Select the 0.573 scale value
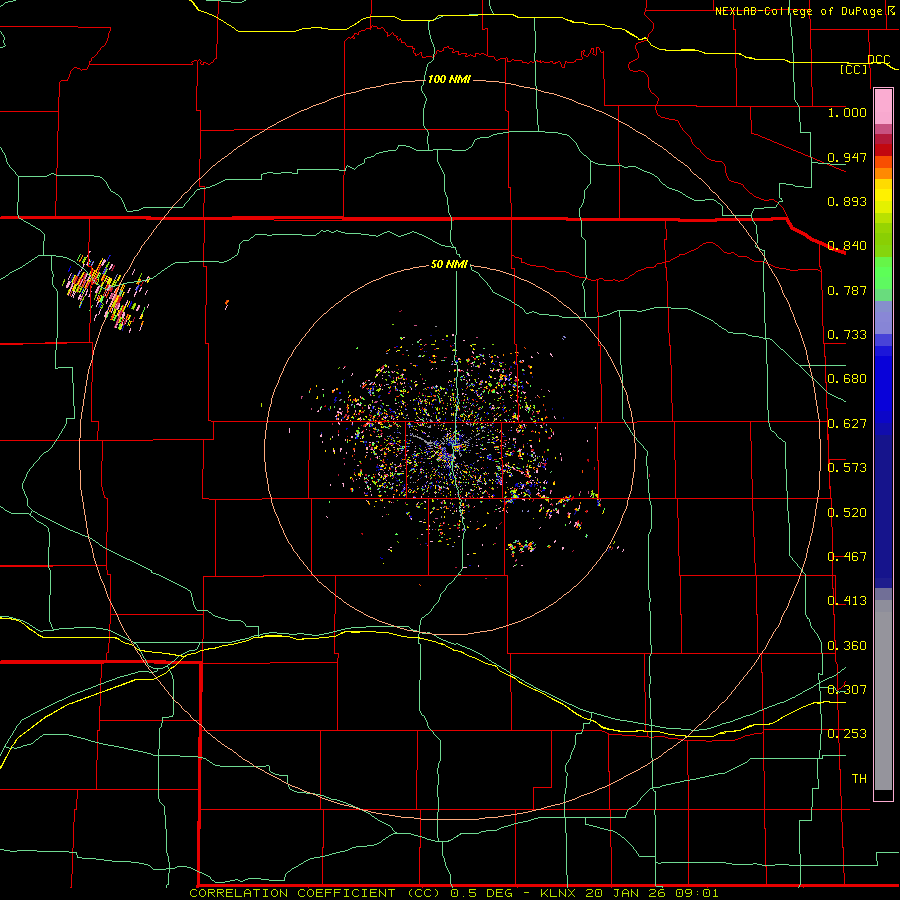The height and width of the screenshot is (900, 900). click(x=847, y=467)
